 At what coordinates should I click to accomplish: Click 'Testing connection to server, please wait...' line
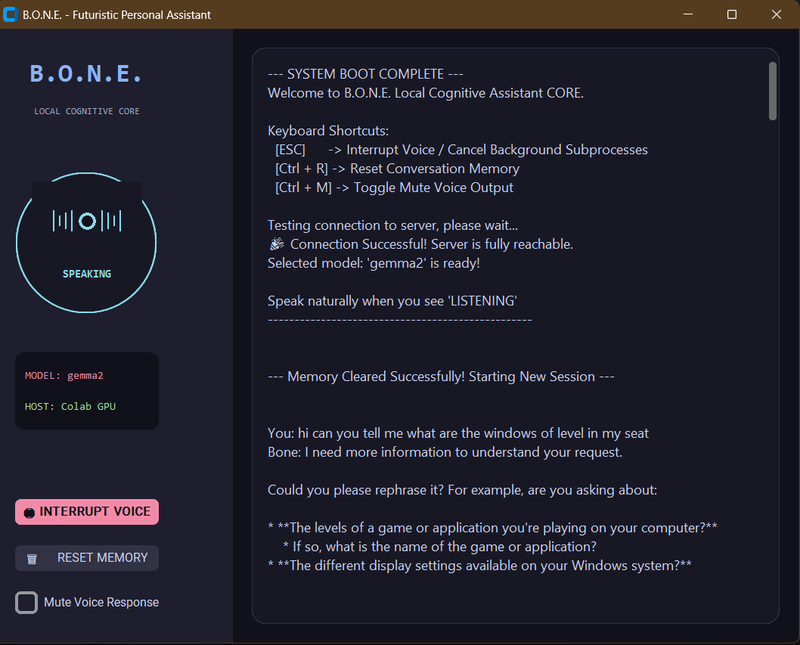point(393,225)
